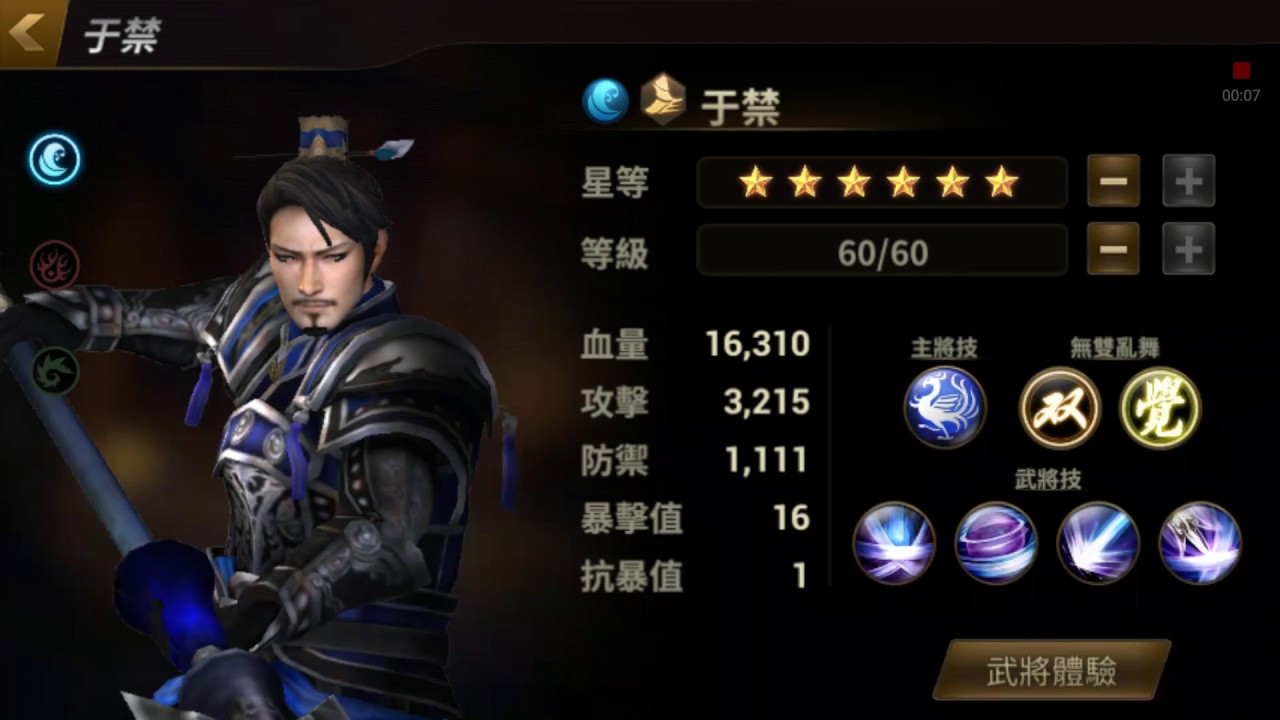1280x720 pixels.
Task: Open the third 武將技 slash skill icon
Action: click(x=1098, y=543)
